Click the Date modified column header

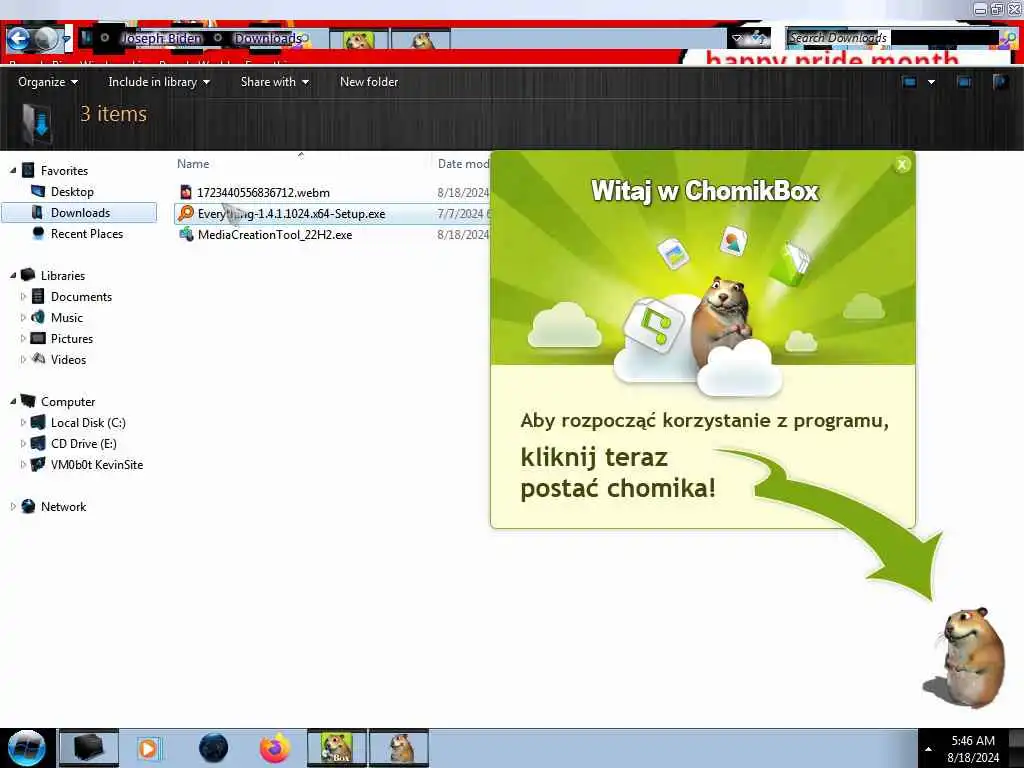(x=463, y=164)
